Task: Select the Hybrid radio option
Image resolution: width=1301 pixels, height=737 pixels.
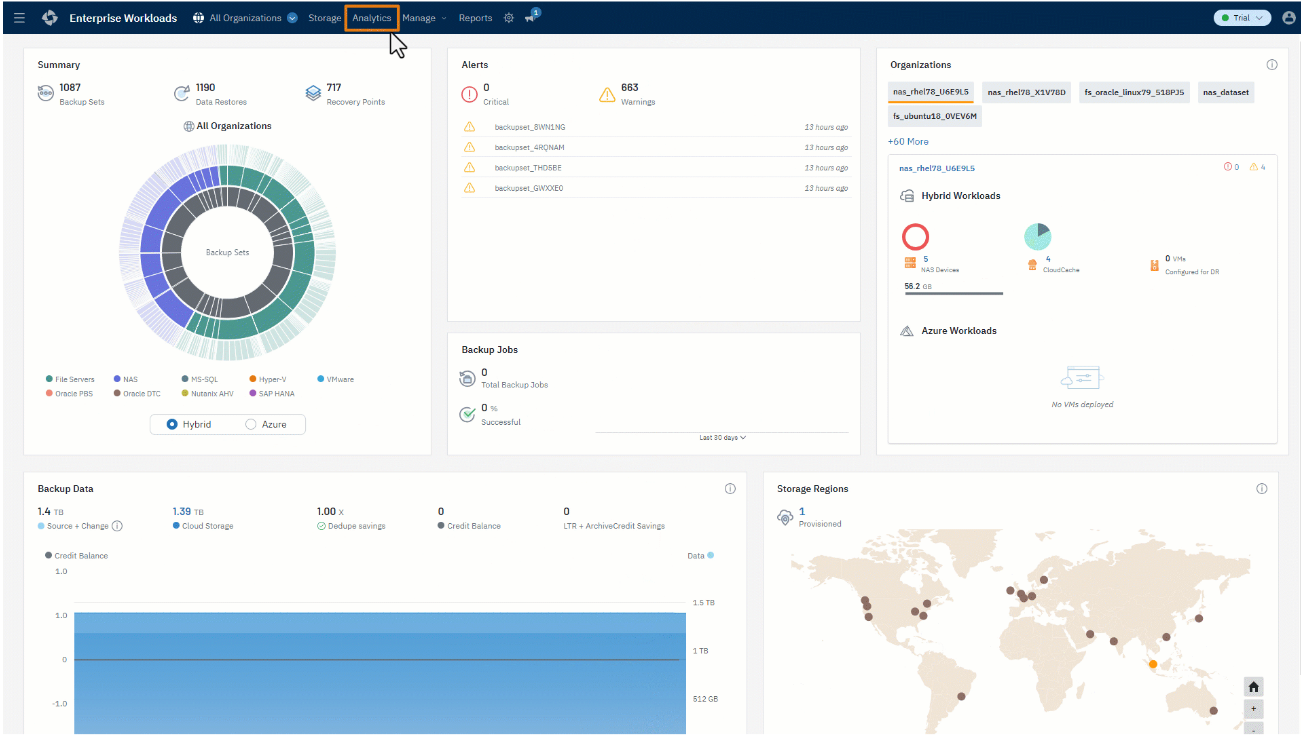Action: (173, 425)
